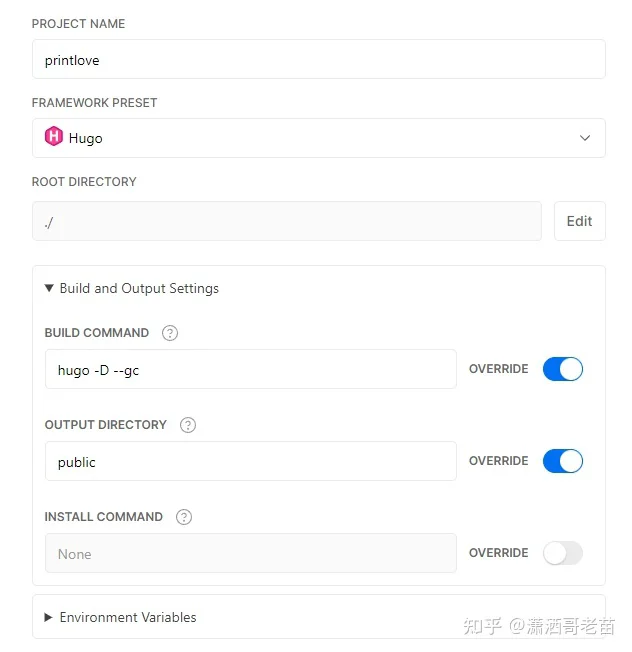This screenshot has height=652, width=632.
Task: Open the Hugo framework preset dropdown
Action: [318, 138]
